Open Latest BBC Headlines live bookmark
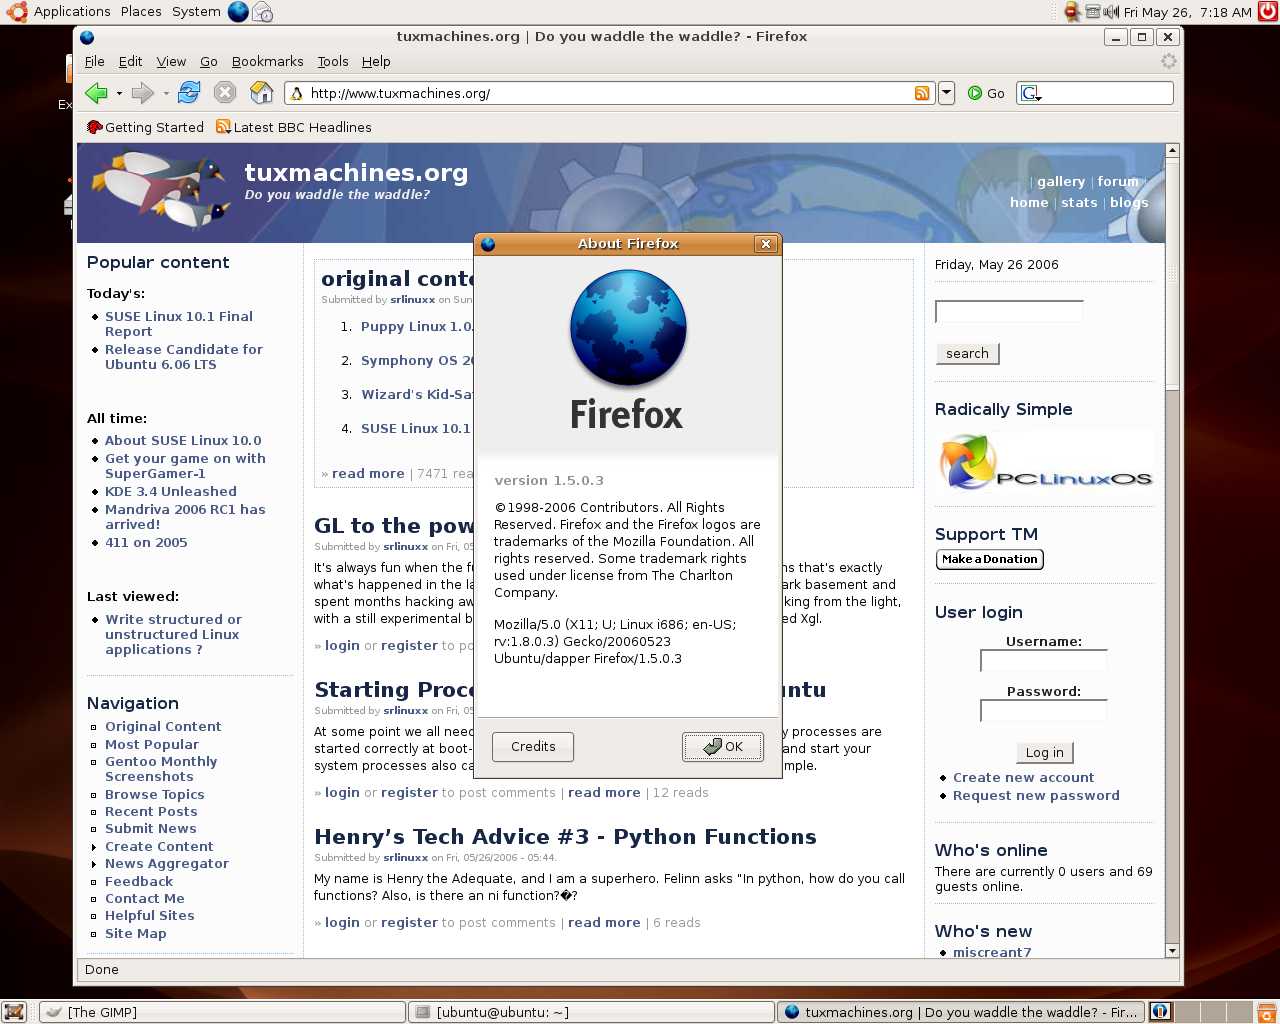This screenshot has height=1024, width=1280. pos(294,127)
